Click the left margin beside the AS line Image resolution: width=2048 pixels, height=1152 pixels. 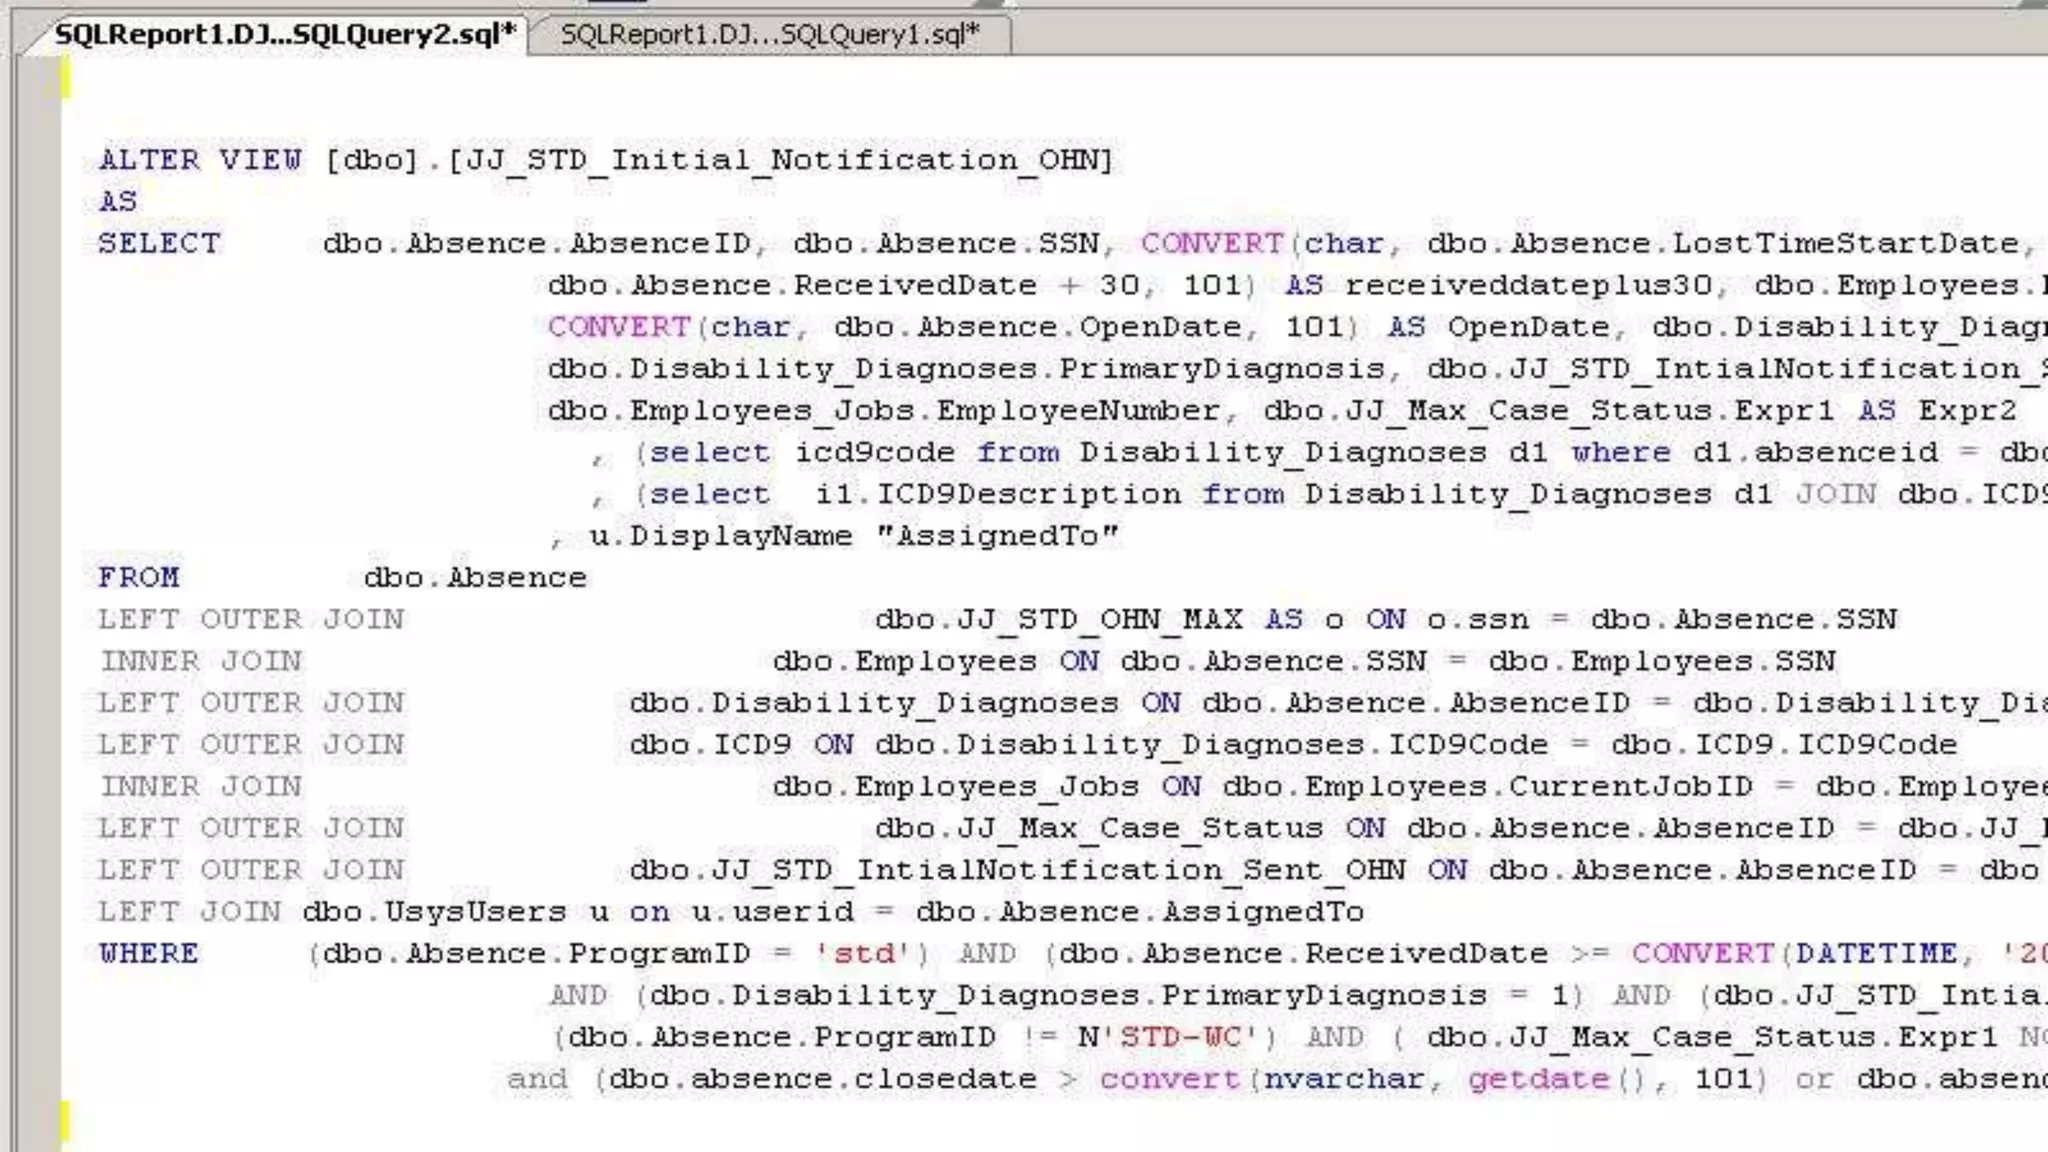tap(40, 202)
